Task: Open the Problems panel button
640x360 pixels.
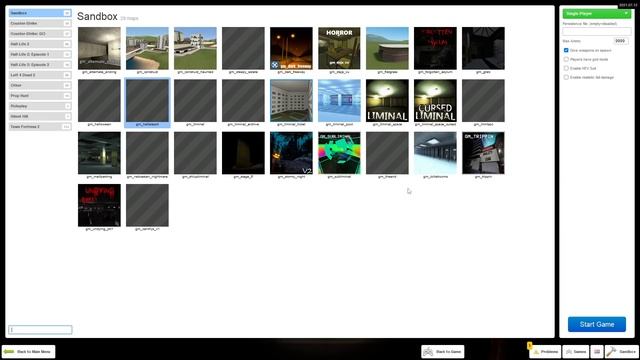Action: [x=545, y=351]
